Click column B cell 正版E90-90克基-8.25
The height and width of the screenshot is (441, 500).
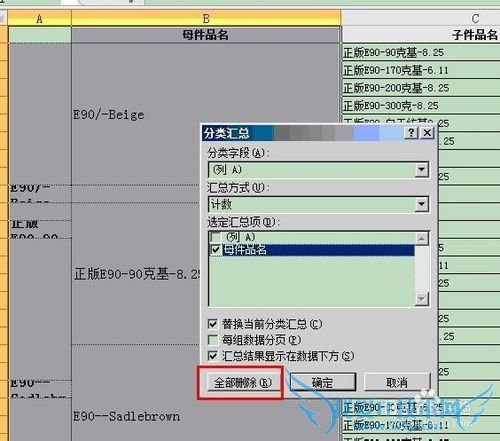pyautogui.click(x=137, y=274)
